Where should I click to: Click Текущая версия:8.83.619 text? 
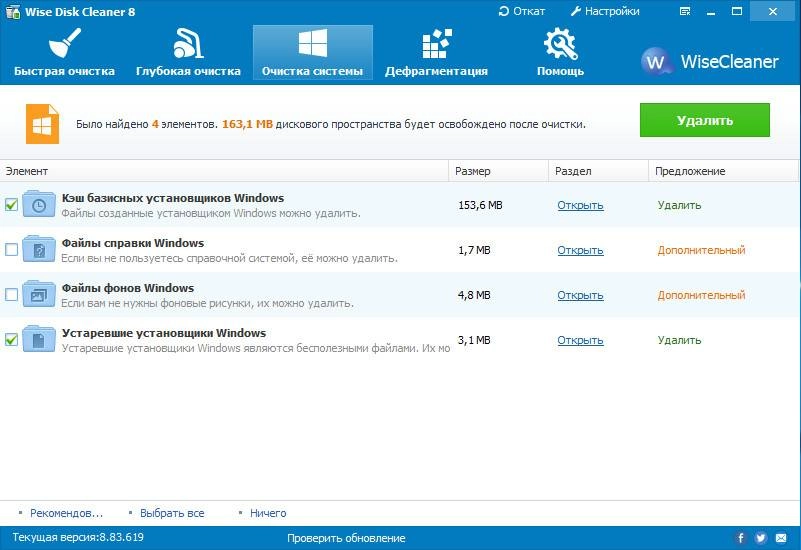(x=78, y=538)
